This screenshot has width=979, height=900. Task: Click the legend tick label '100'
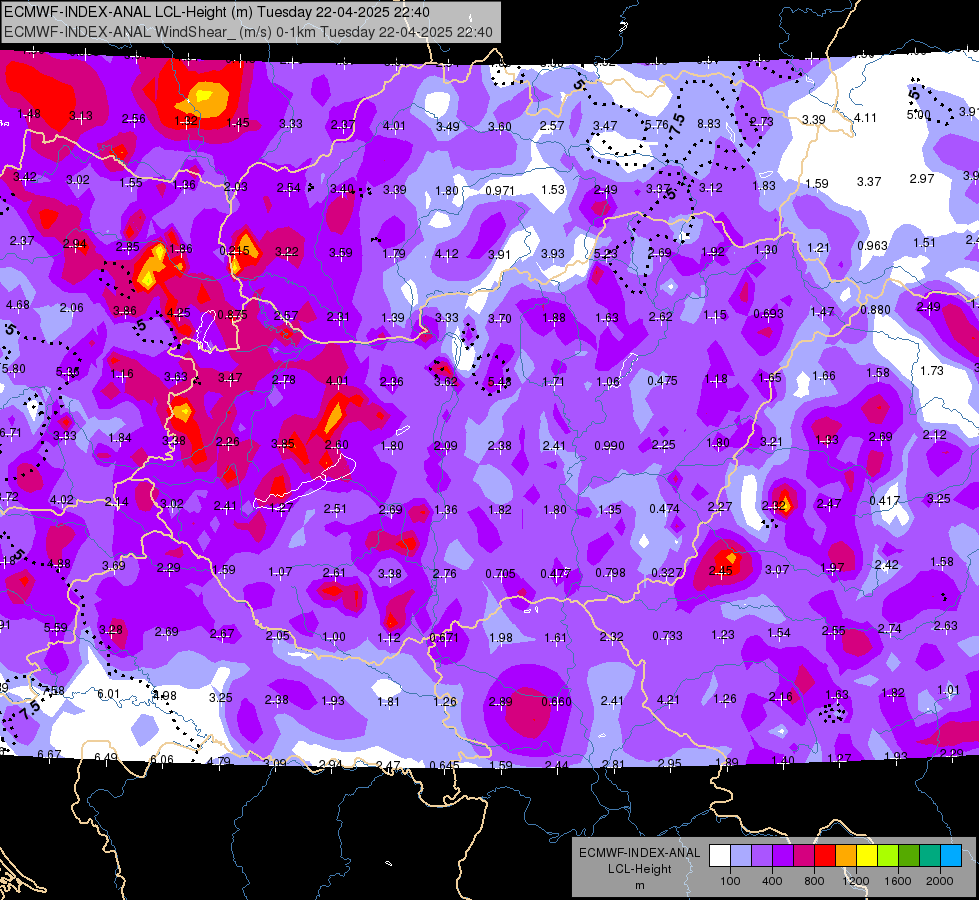tap(730, 881)
